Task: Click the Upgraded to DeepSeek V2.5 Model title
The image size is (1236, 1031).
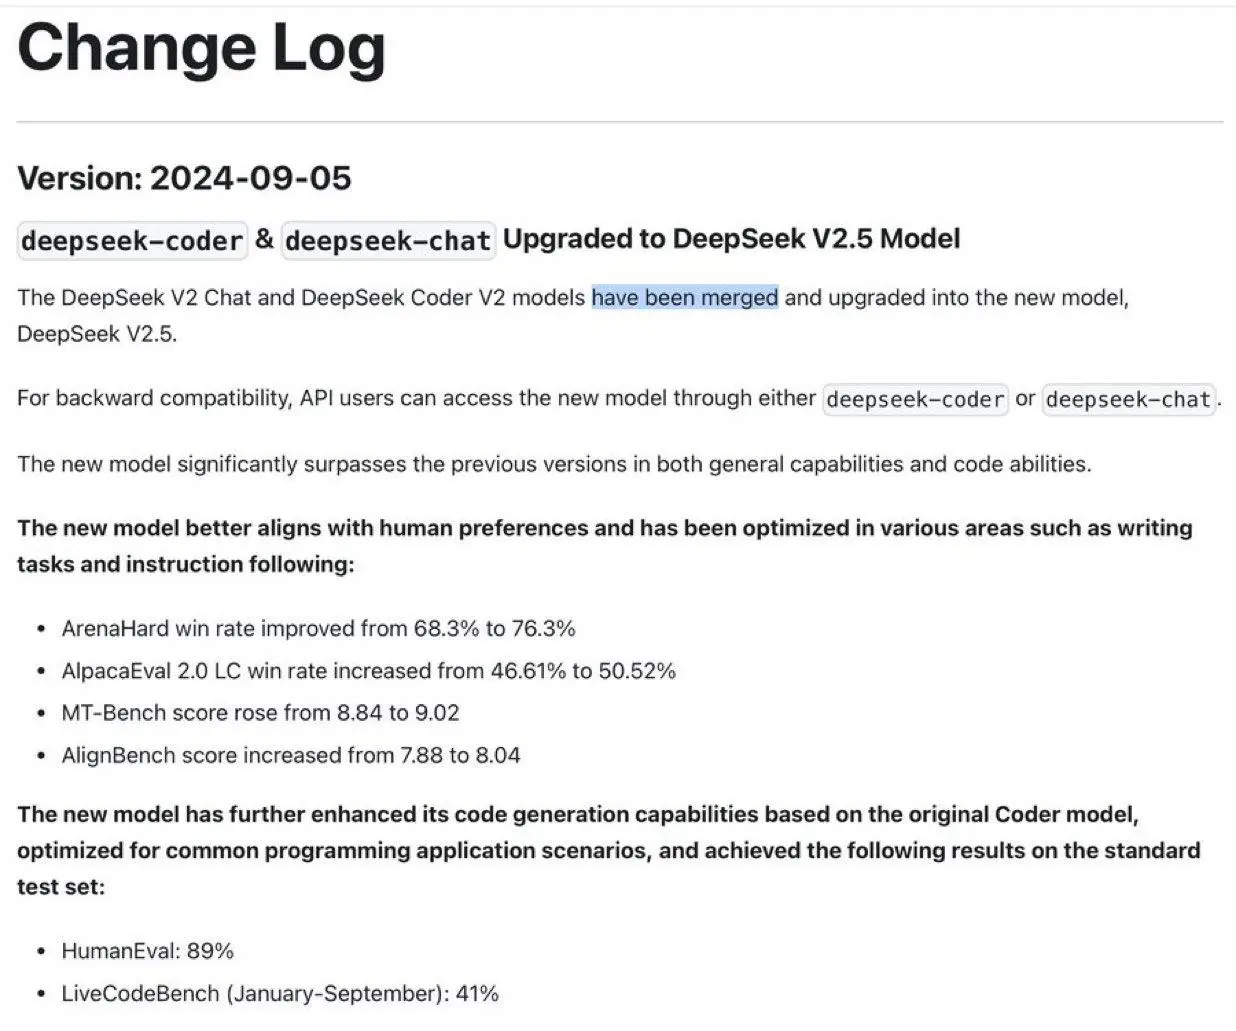Action: 731,239
